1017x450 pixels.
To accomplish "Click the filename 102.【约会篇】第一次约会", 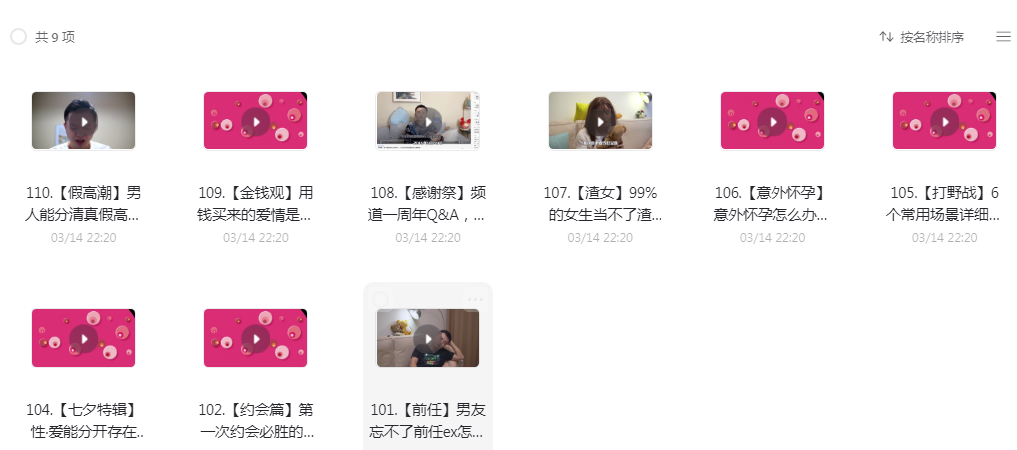I will tap(256, 421).
